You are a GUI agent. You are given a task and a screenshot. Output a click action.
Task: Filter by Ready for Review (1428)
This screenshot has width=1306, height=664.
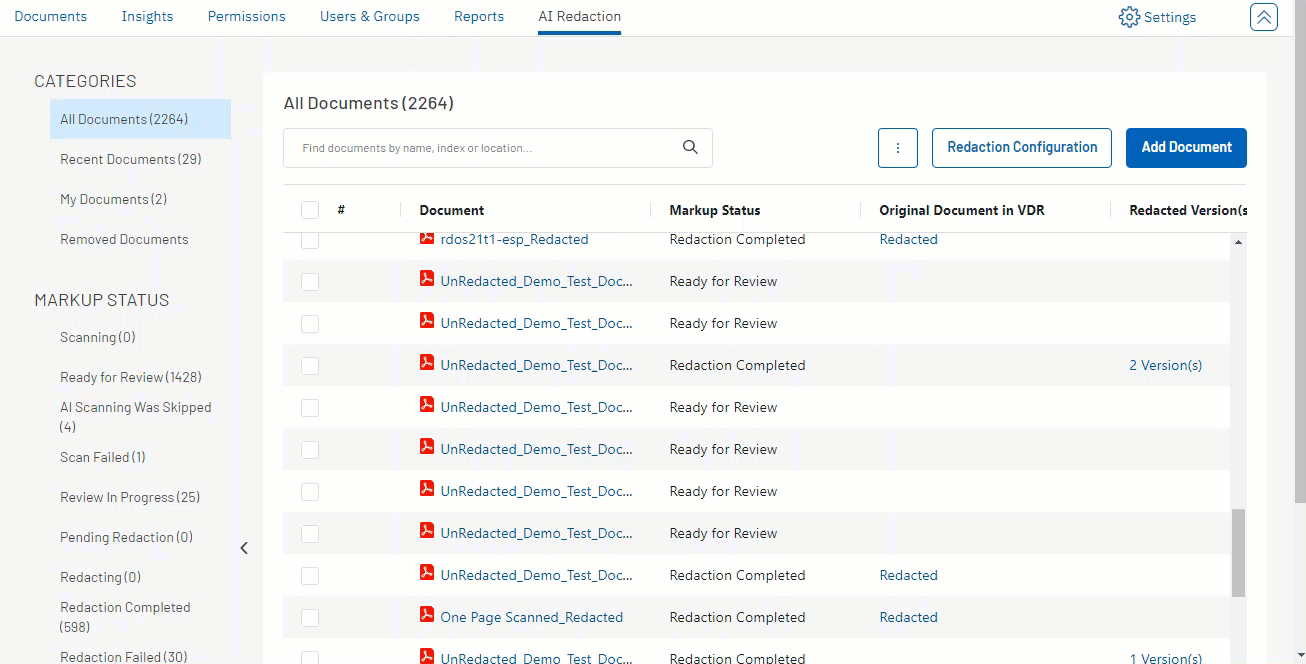tap(130, 377)
